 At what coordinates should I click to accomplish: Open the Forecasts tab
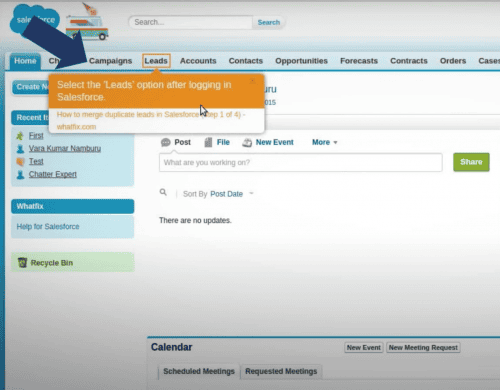click(x=359, y=61)
